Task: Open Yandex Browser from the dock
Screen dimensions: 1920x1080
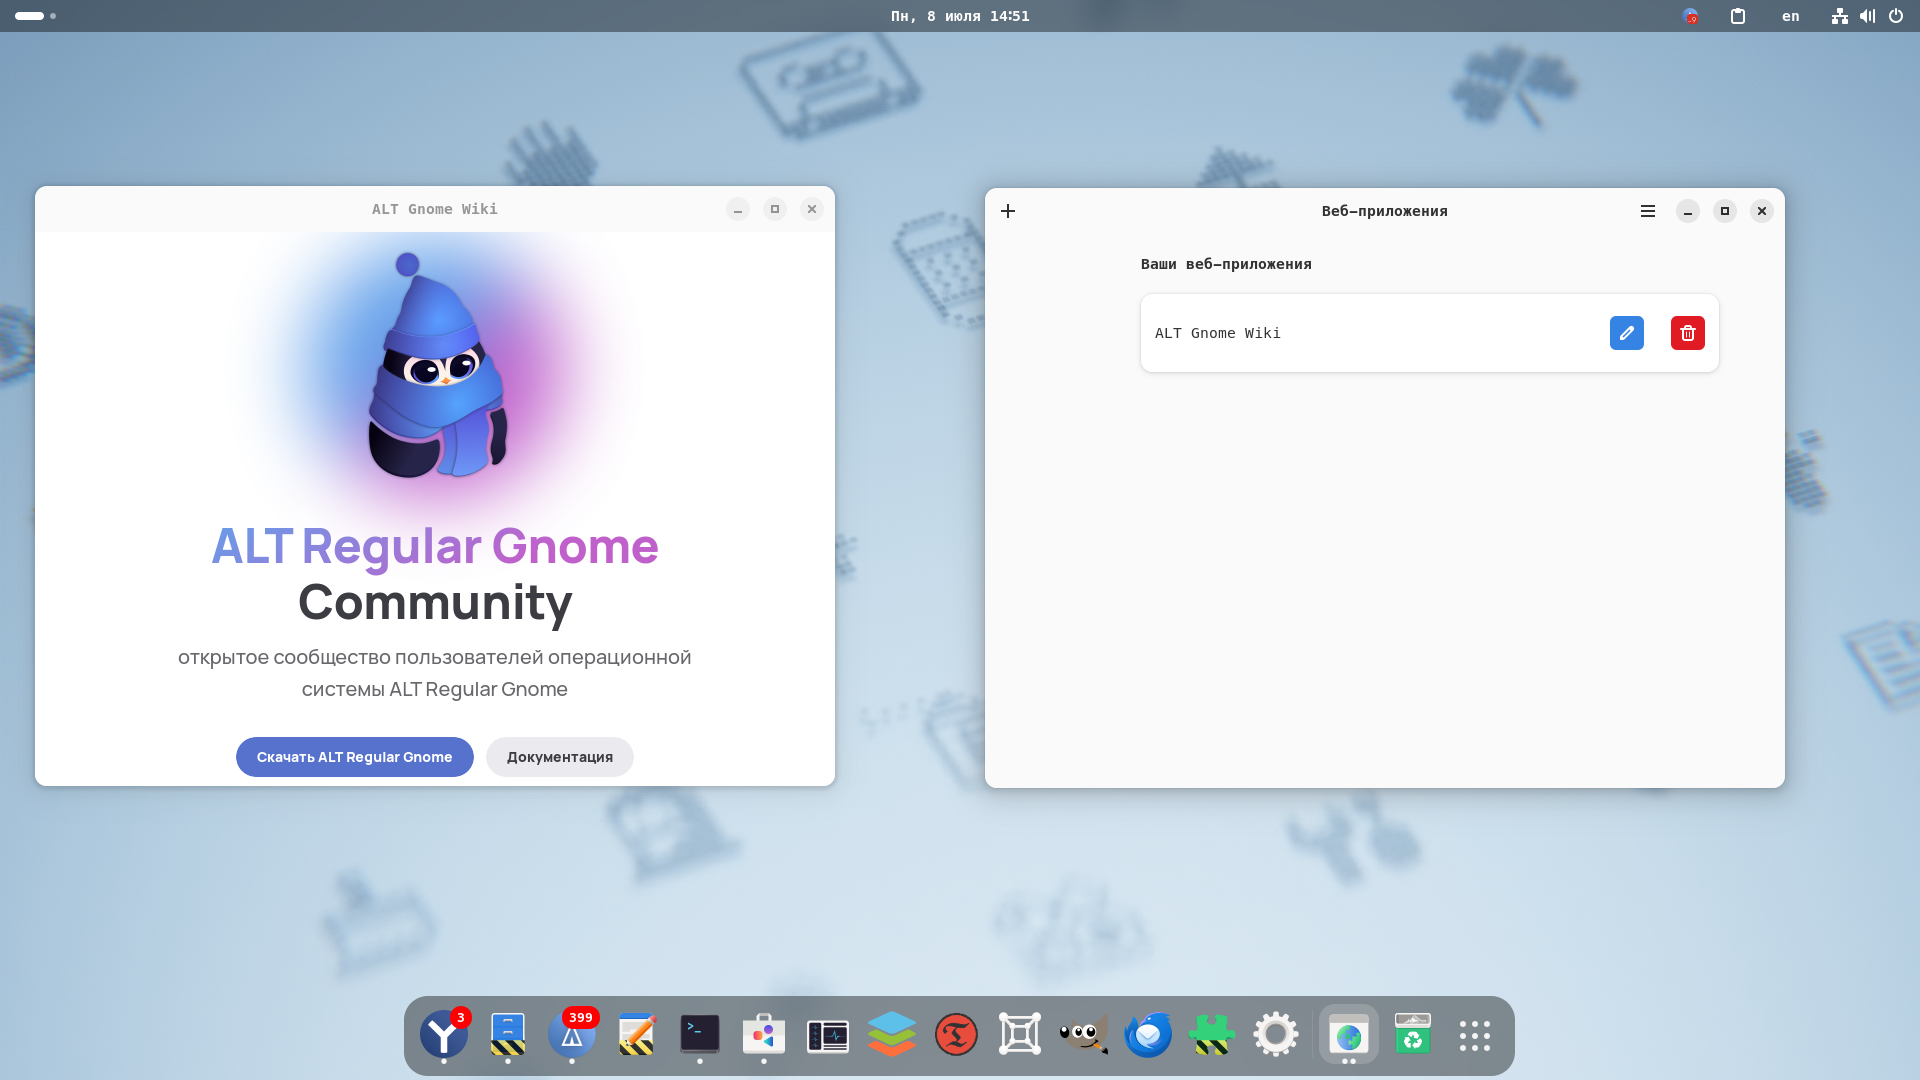Action: coord(444,1035)
